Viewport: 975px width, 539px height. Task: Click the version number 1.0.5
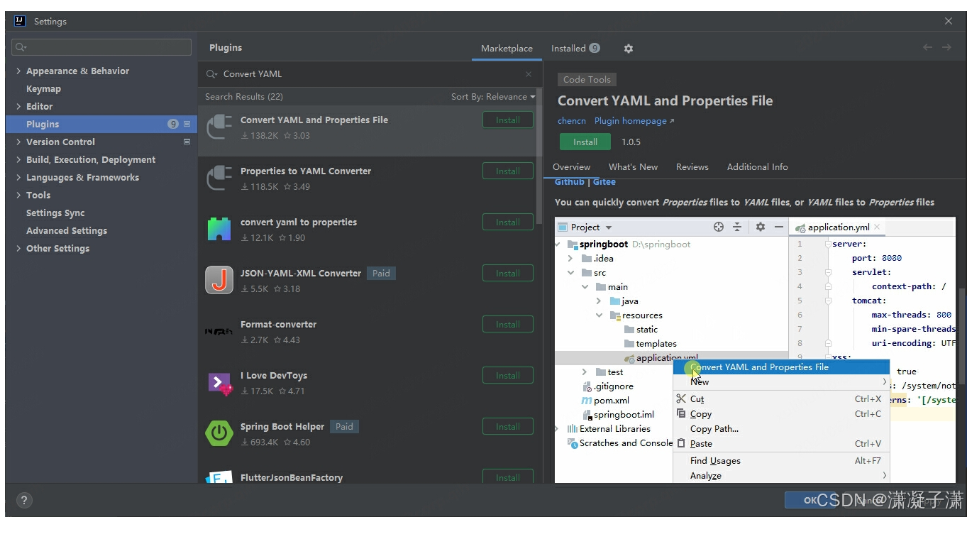pos(631,142)
